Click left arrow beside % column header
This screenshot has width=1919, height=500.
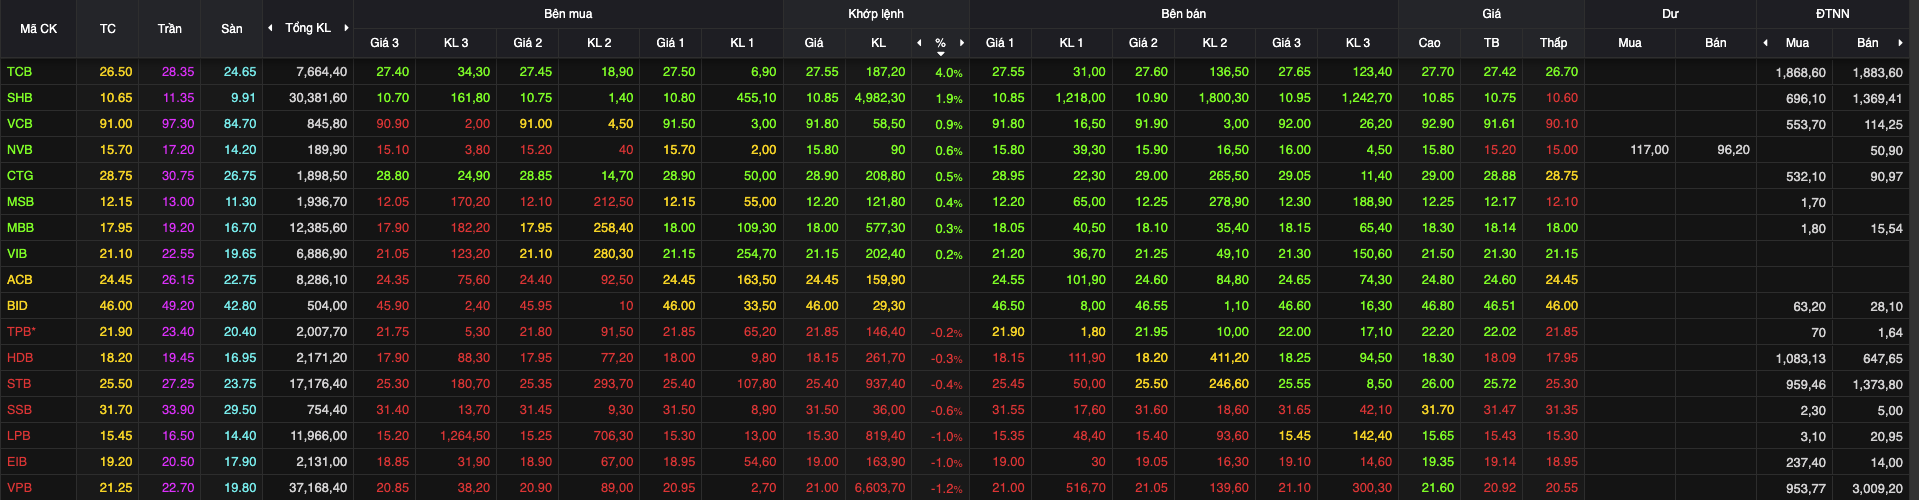pos(919,43)
